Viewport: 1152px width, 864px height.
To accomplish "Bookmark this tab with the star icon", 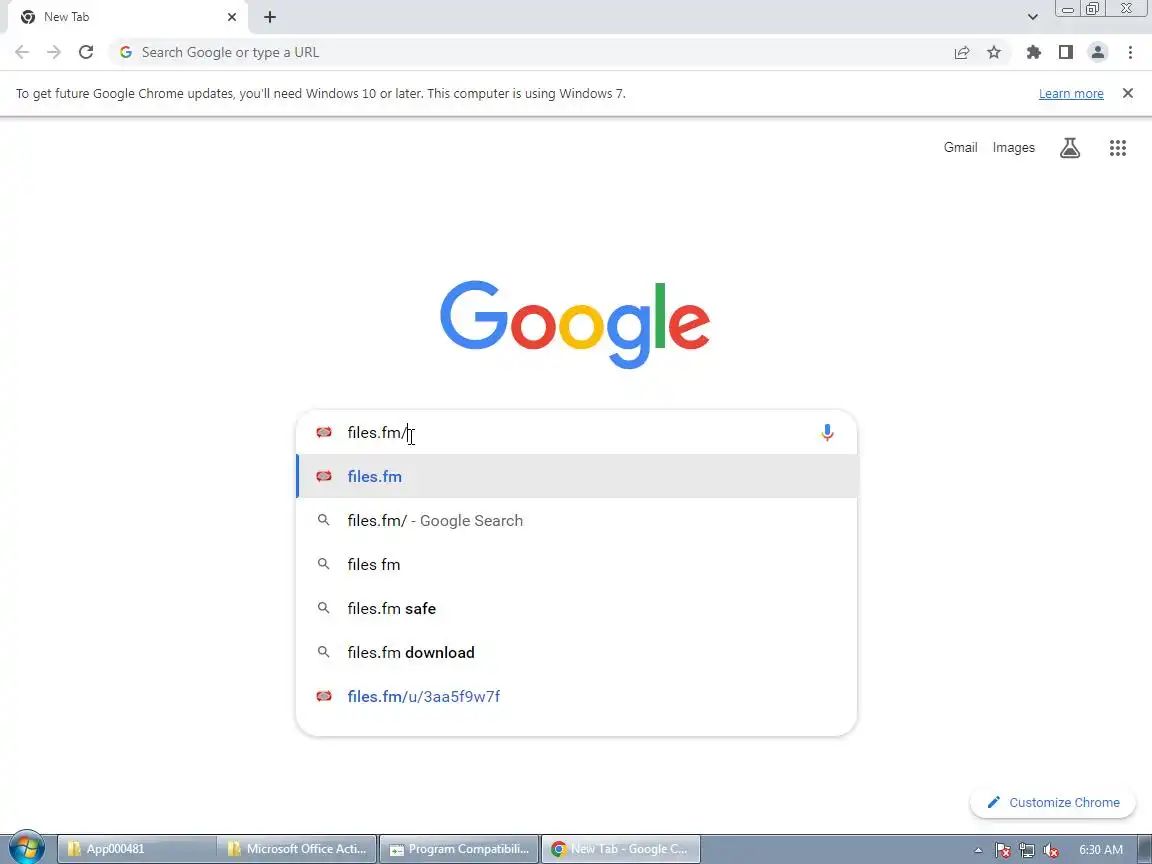I will coord(994,52).
